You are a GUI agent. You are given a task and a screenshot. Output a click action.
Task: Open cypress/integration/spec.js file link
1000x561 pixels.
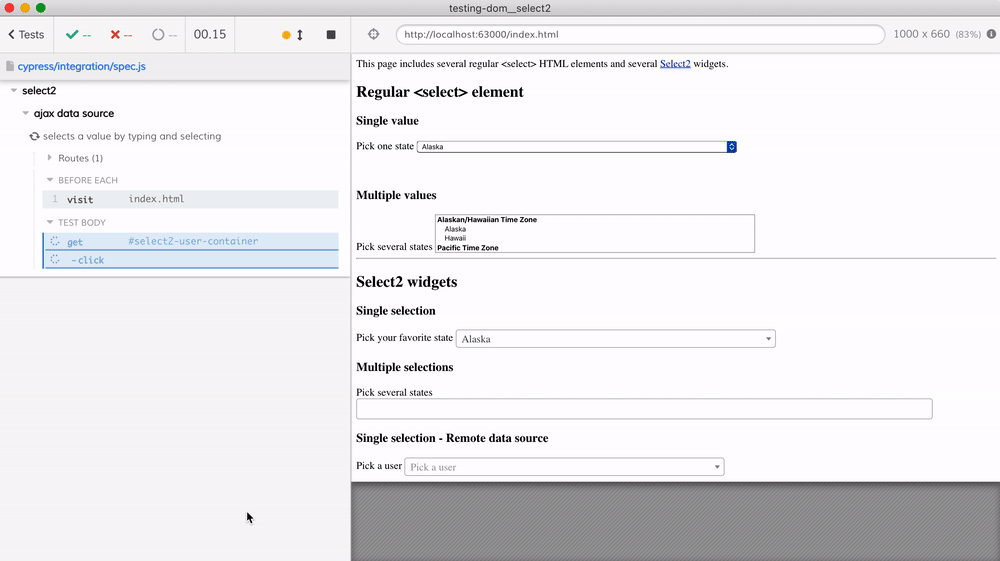(82, 66)
